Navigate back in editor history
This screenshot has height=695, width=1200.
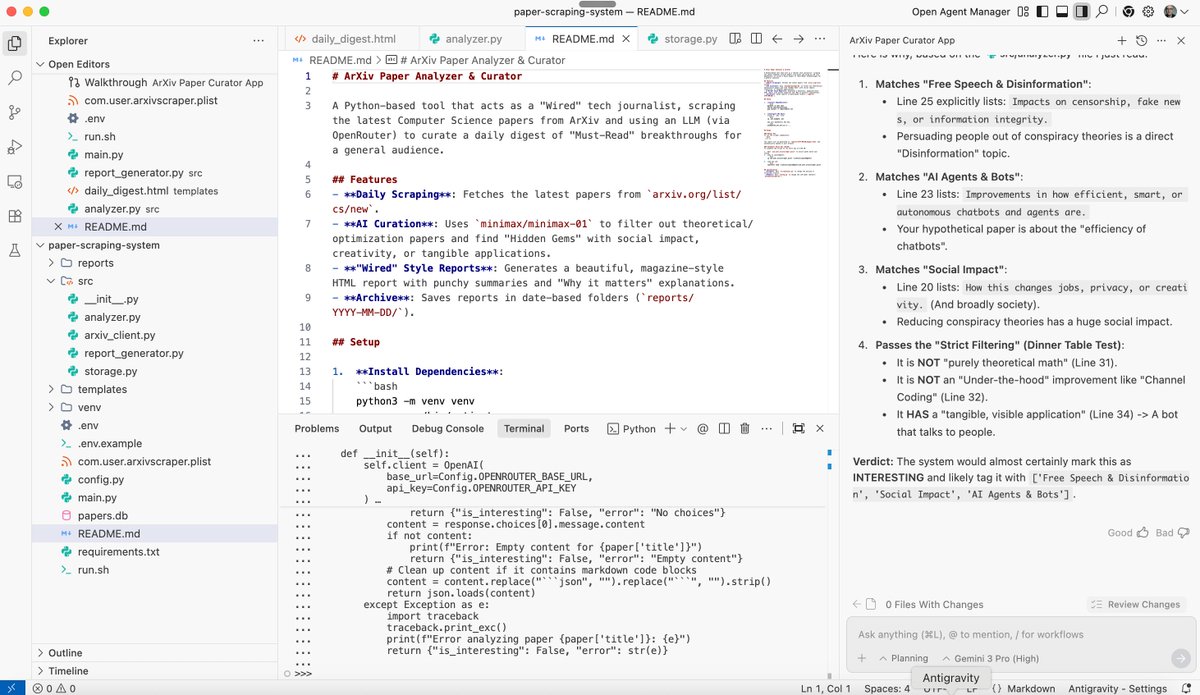pyautogui.click(x=776, y=39)
